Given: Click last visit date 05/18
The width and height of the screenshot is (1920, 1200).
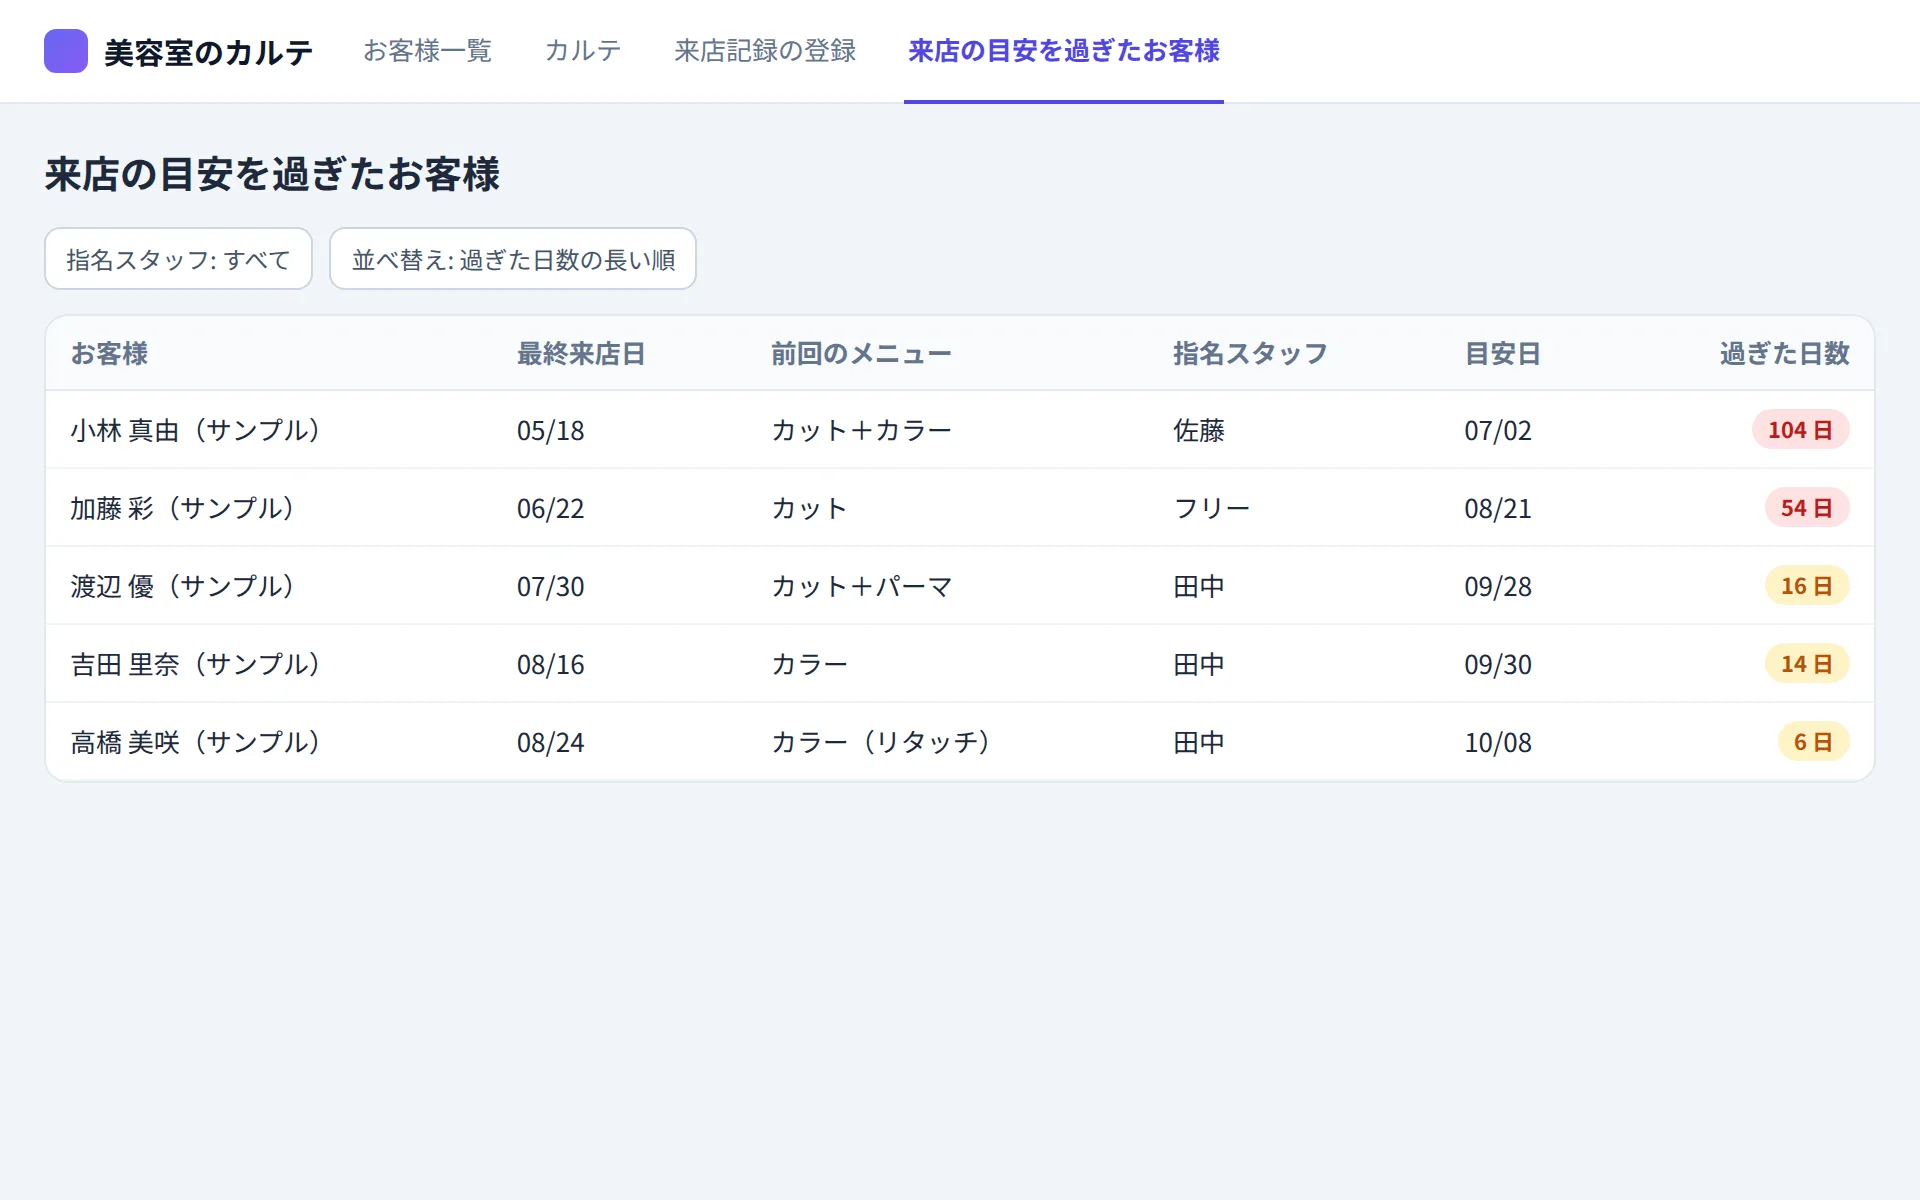Looking at the screenshot, I should tap(550, 431).
